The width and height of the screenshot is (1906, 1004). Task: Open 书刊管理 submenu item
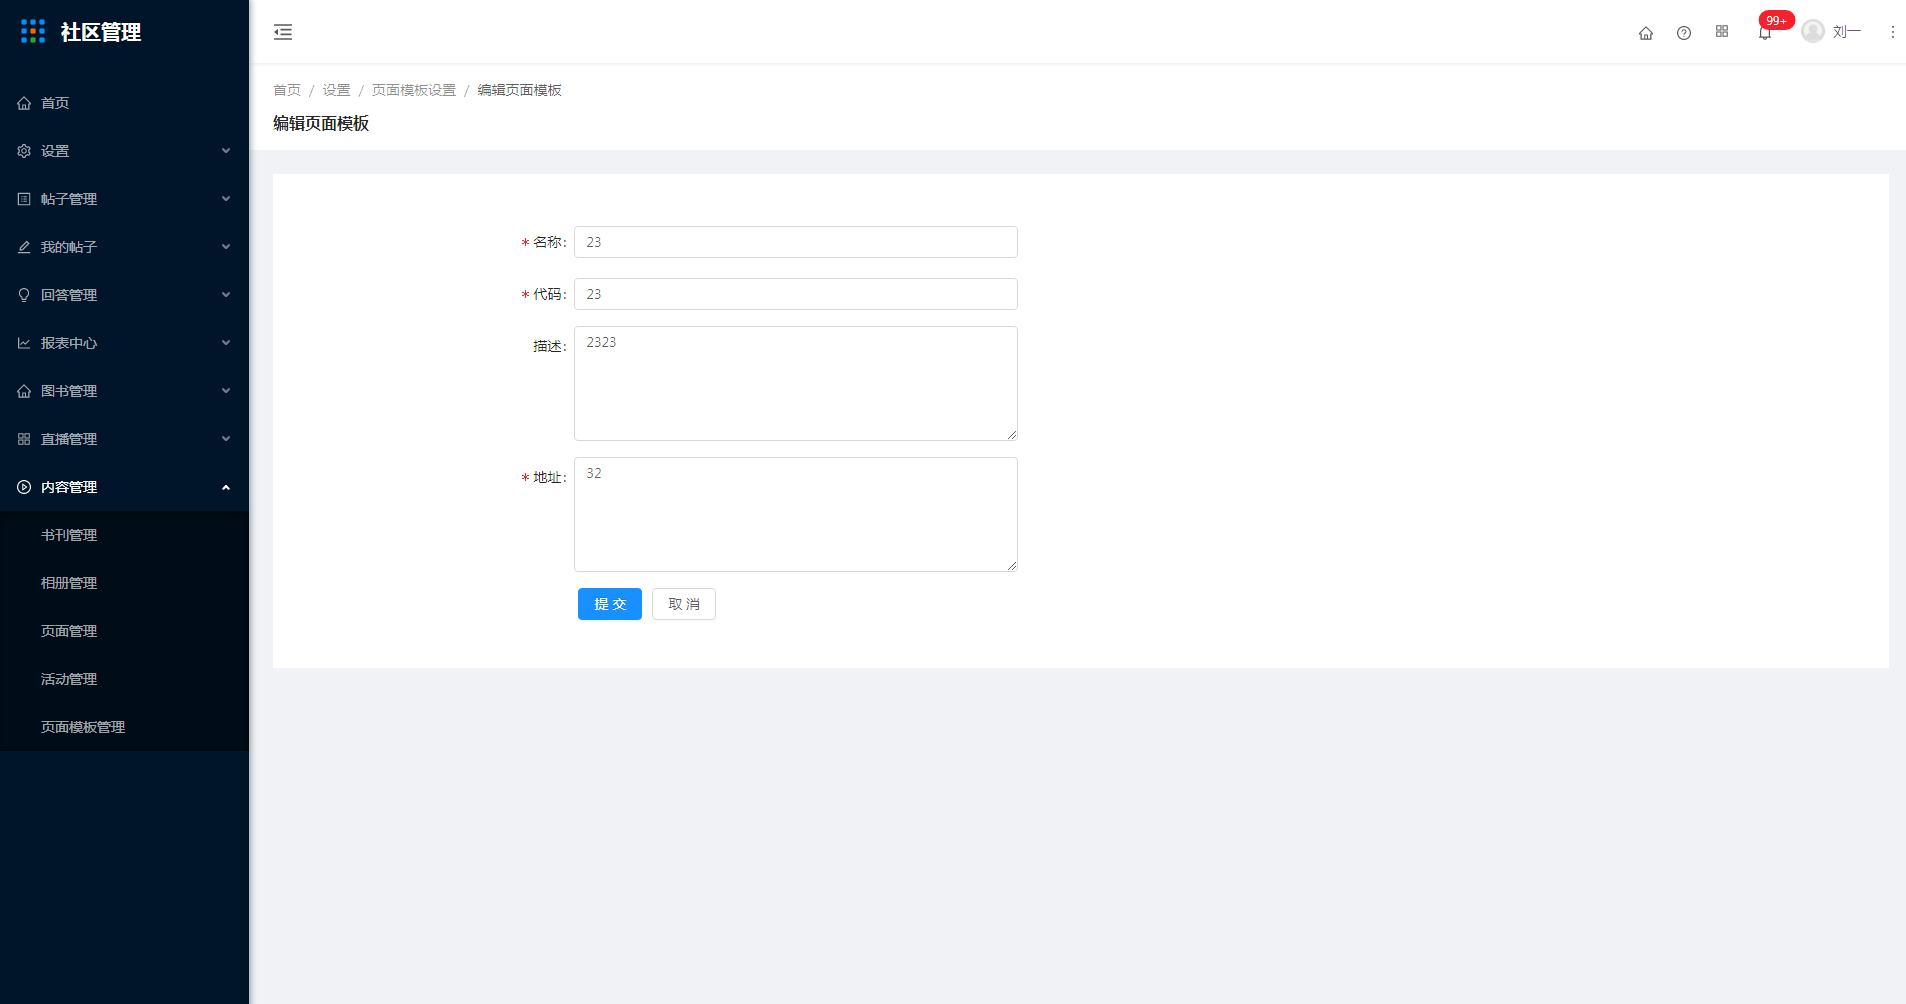pos(124,535)
